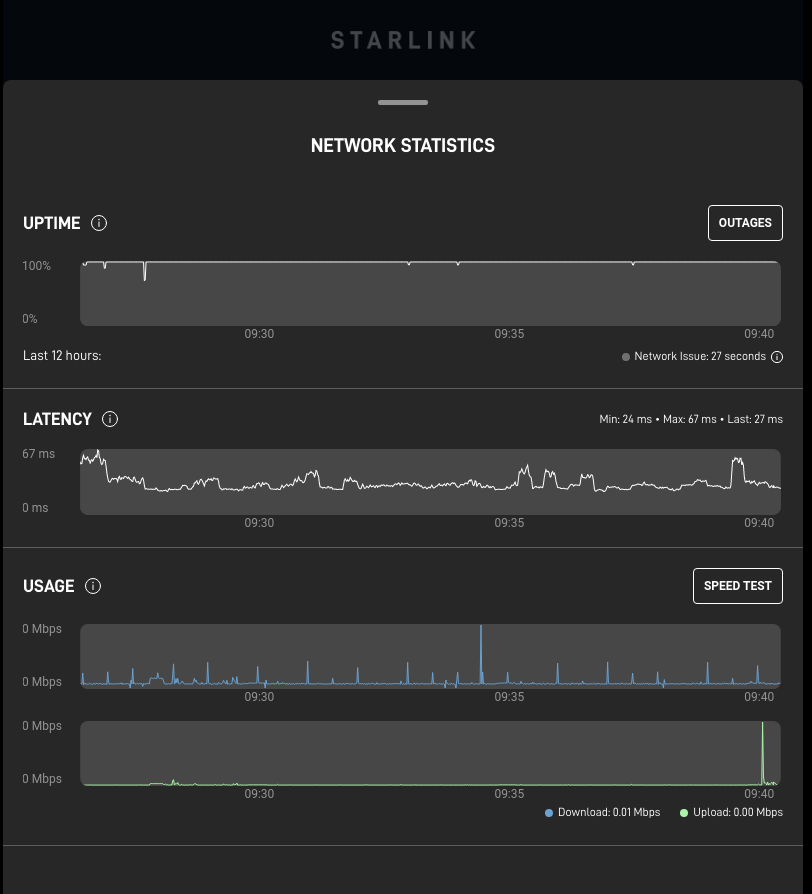Open the OUTAGES button
The width and height of the screenshot is (812, 894).
(745, 223)
